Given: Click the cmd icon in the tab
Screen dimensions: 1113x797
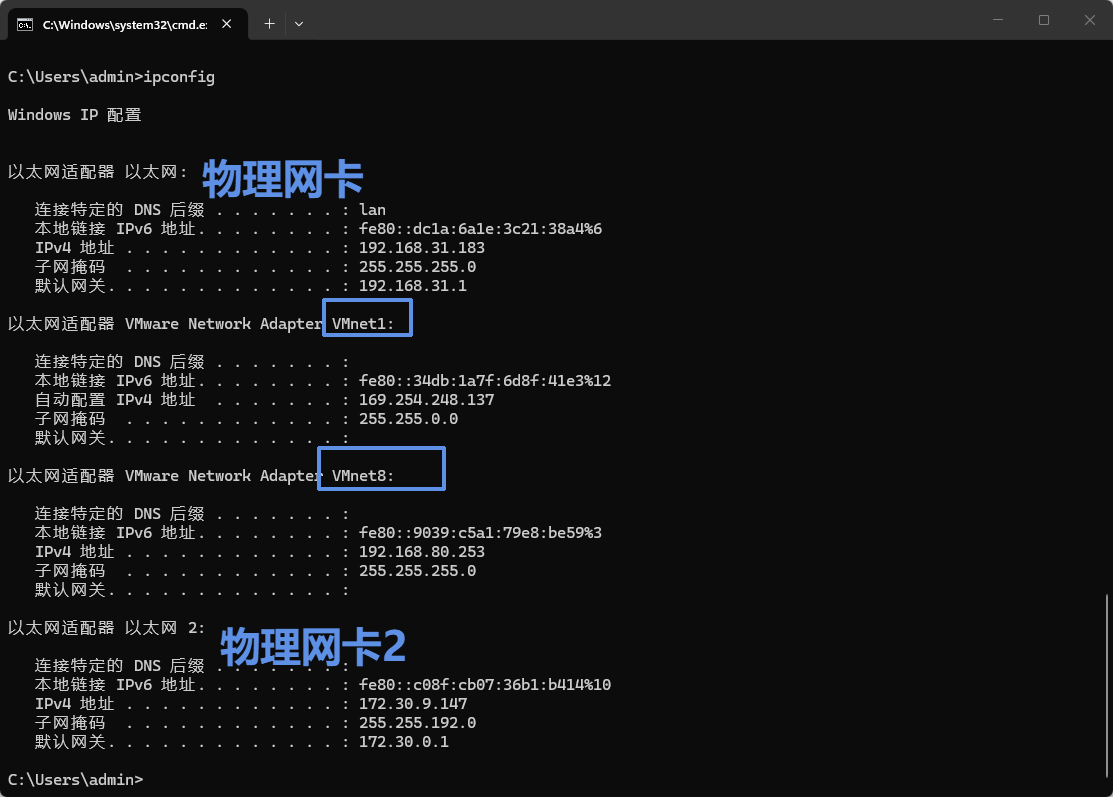Looking at the screenshot, I should 26,24.
